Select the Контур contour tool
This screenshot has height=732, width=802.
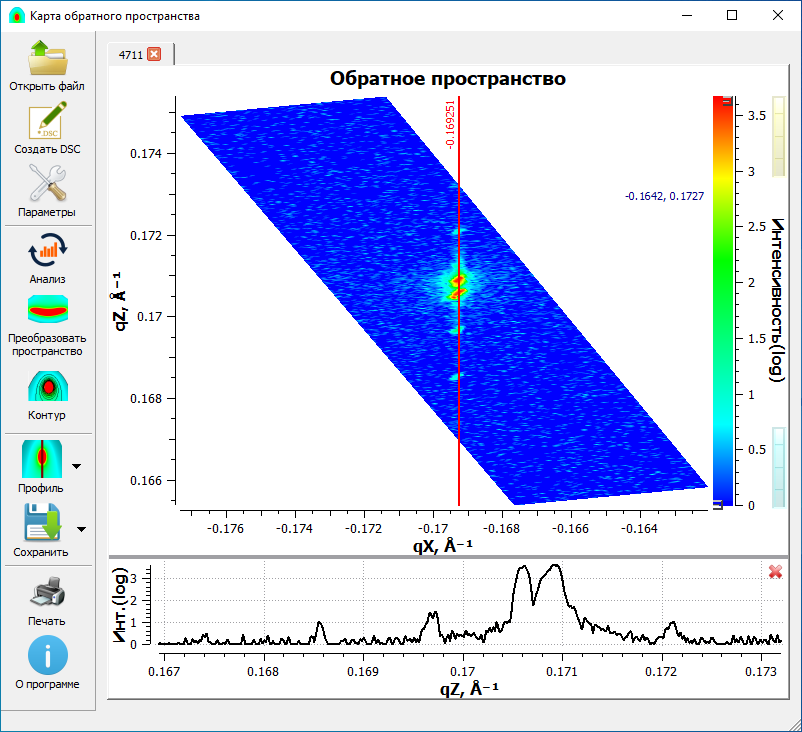point(47,388)
